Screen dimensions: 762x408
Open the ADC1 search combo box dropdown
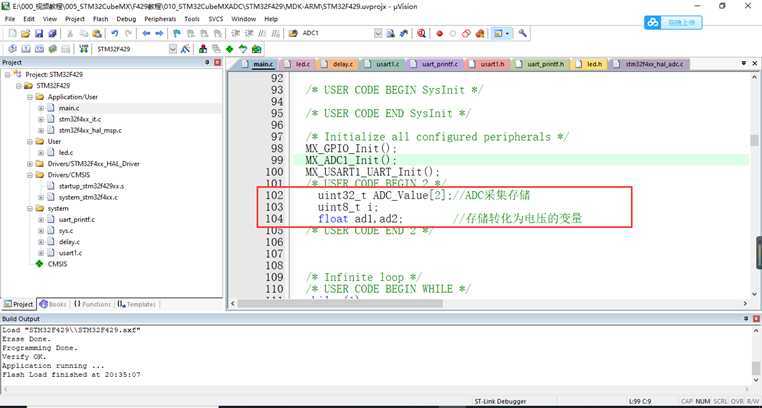click(x=378, y=34)
